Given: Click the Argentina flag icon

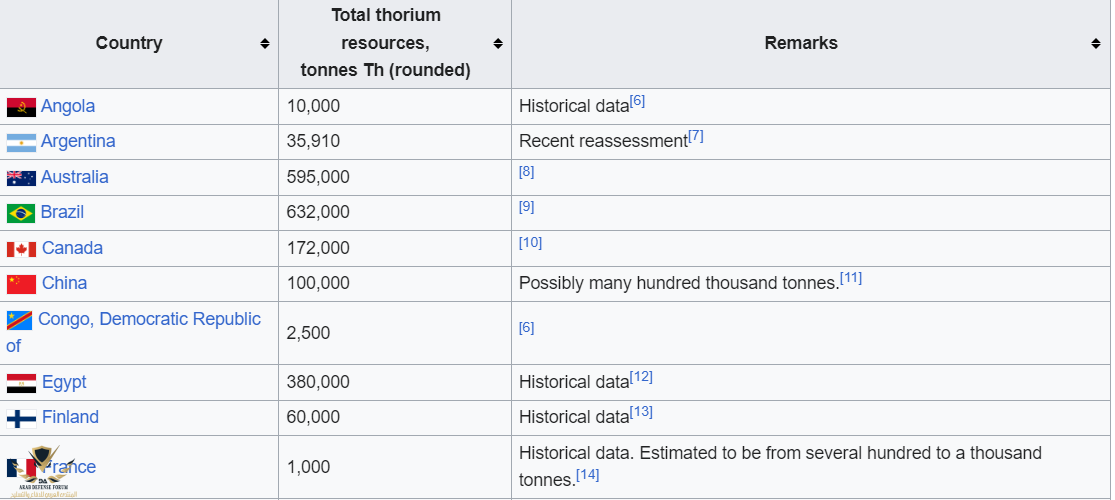Looking at the screenshot, I should click(21, 142).
